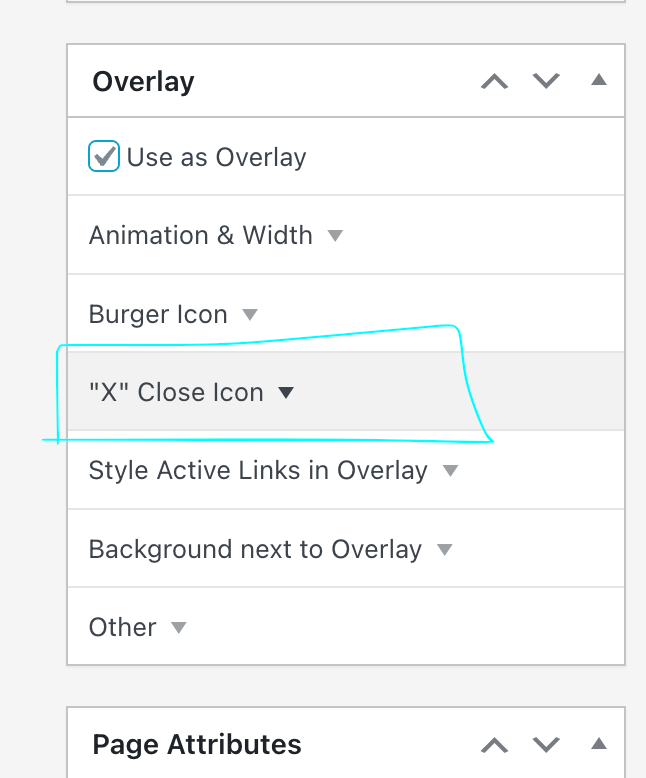Image resolution: width=646 pixels, height=778 pixels.
Task: Move Overlay panel down
Action: pos(546,81)
